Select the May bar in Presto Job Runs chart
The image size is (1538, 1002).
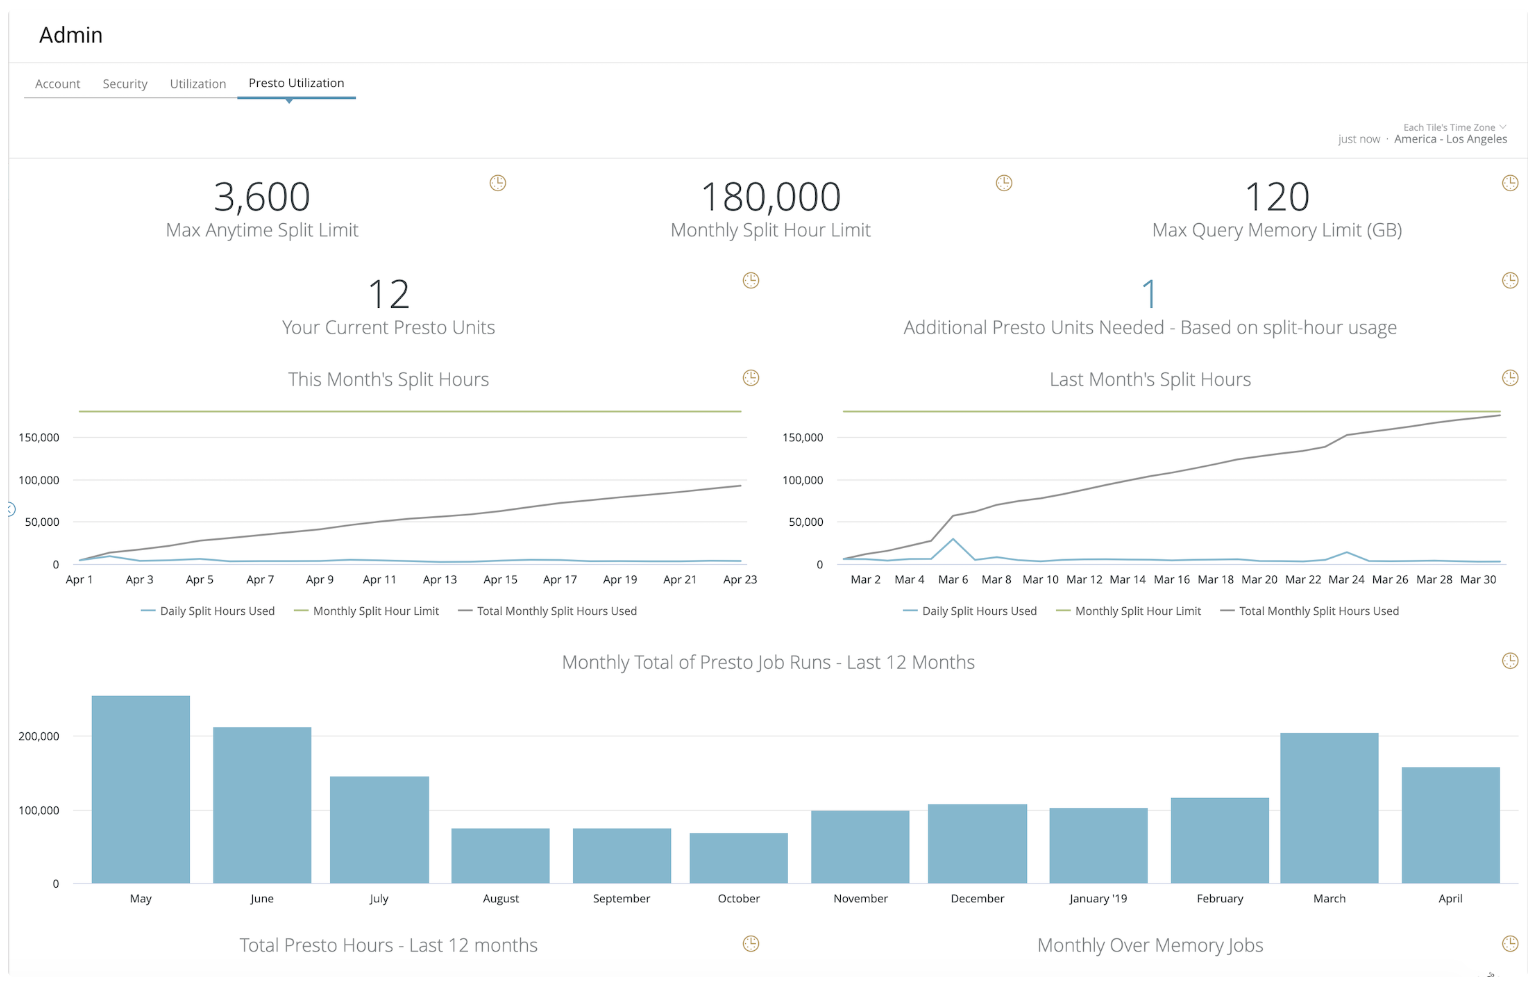(x=141, y=790)
